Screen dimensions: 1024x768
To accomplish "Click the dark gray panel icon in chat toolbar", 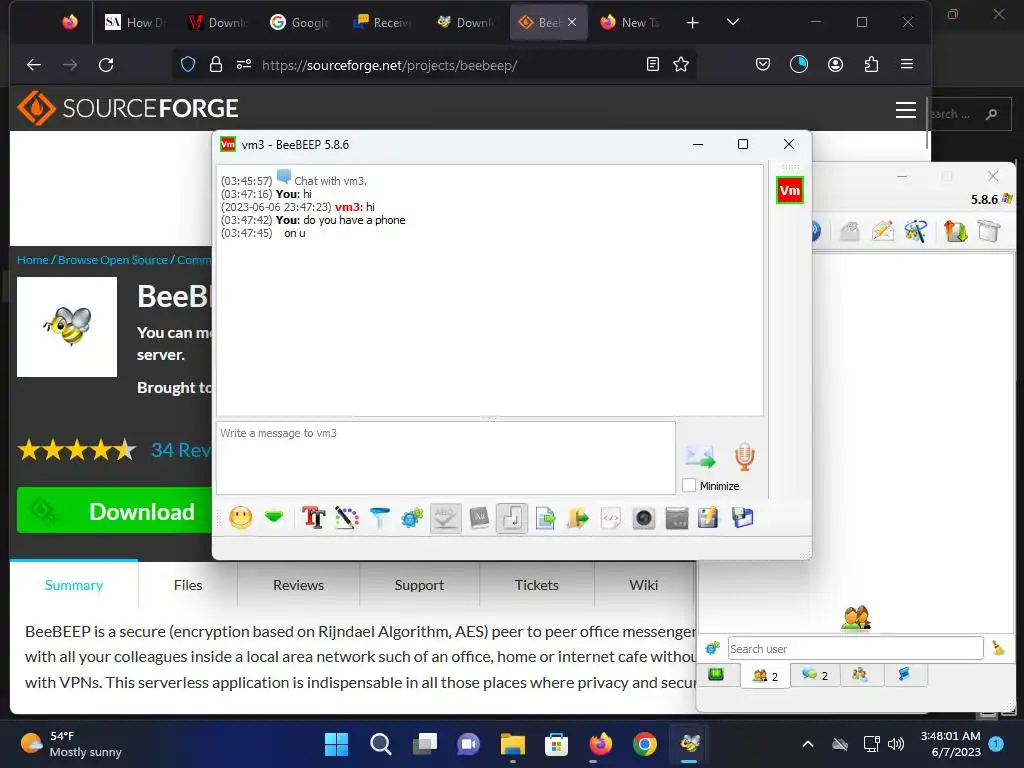I will [x=677, y=518].
